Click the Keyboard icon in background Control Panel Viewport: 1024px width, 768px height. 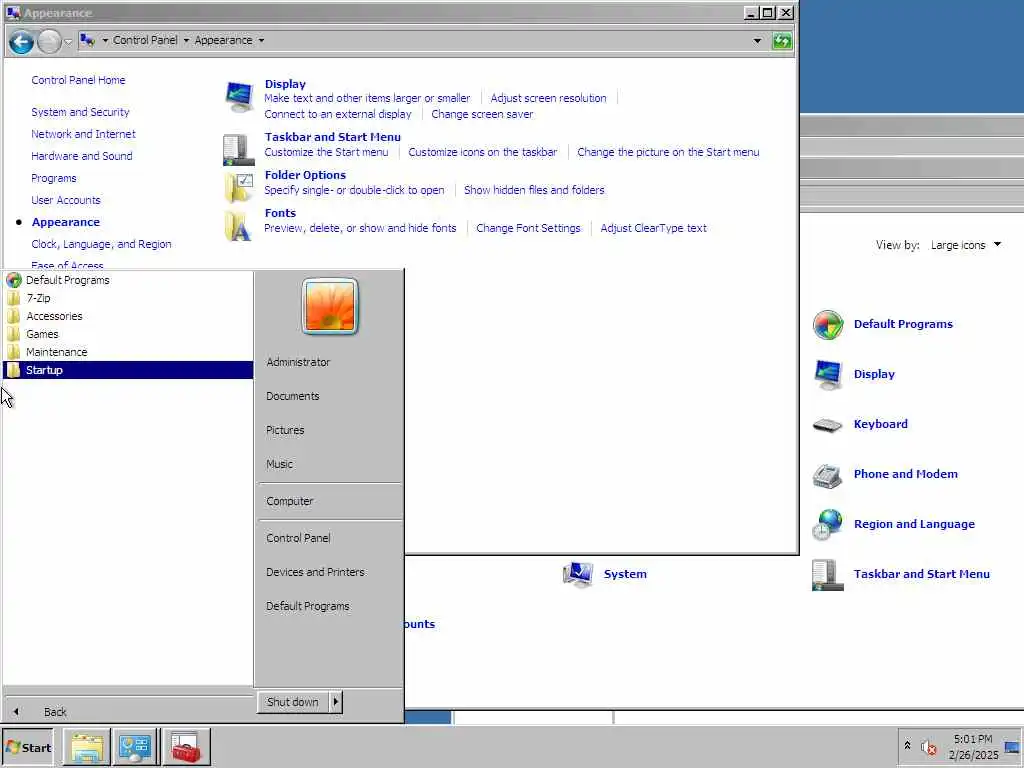[828, 425]
